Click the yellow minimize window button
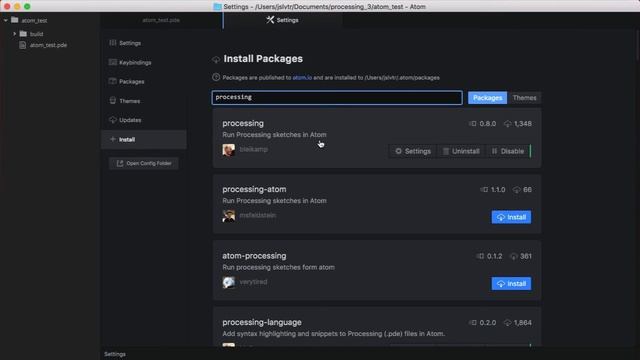 point(17,7)
